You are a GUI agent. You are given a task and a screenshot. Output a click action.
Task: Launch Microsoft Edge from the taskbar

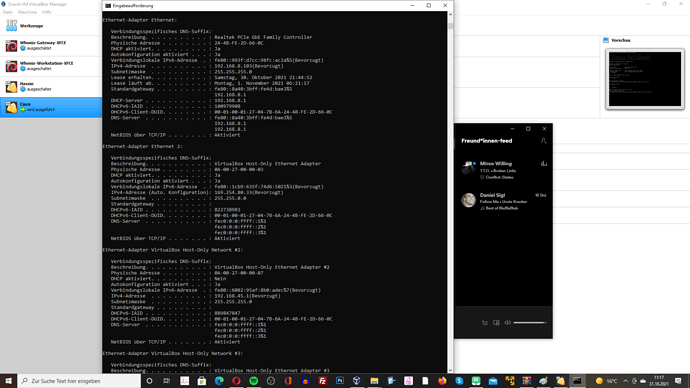tap(219, 381)
